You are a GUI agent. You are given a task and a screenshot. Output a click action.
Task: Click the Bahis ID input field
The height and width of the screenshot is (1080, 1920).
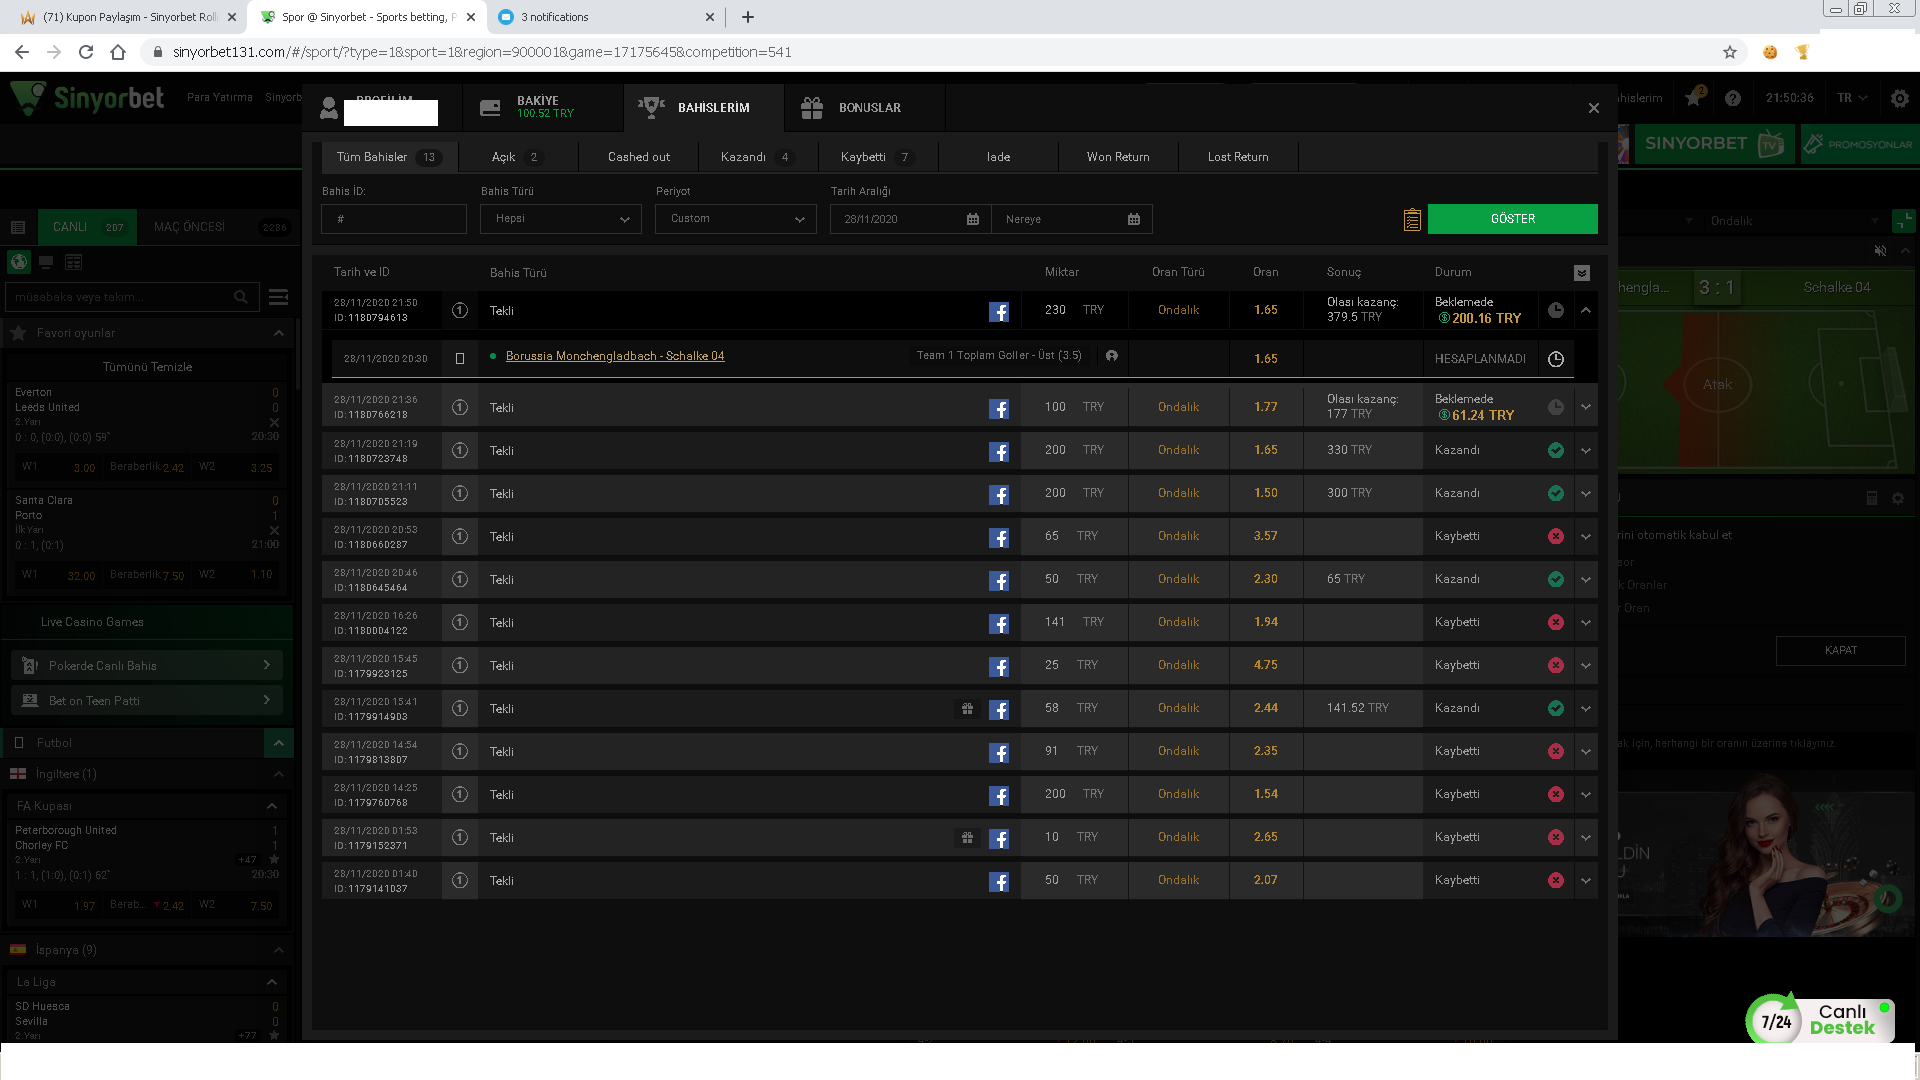394,219
